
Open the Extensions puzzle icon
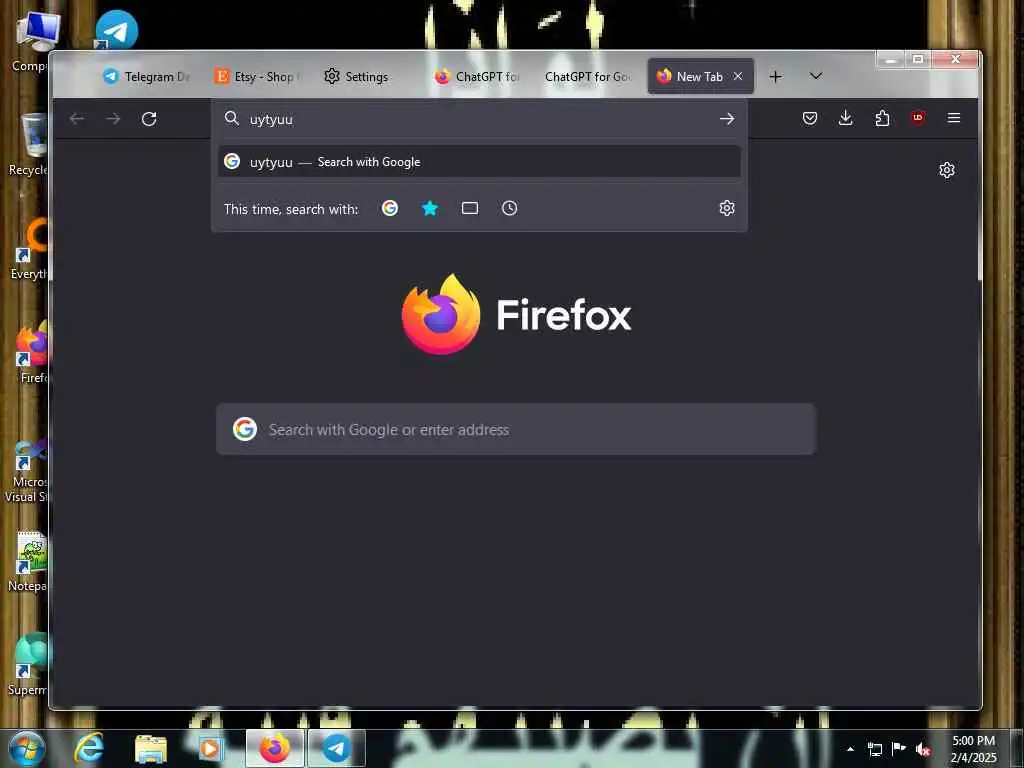882,118
